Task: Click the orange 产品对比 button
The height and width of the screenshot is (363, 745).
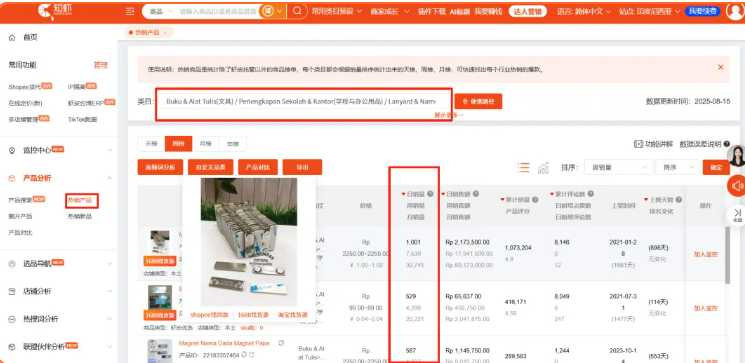Action: tap(258, 167)
